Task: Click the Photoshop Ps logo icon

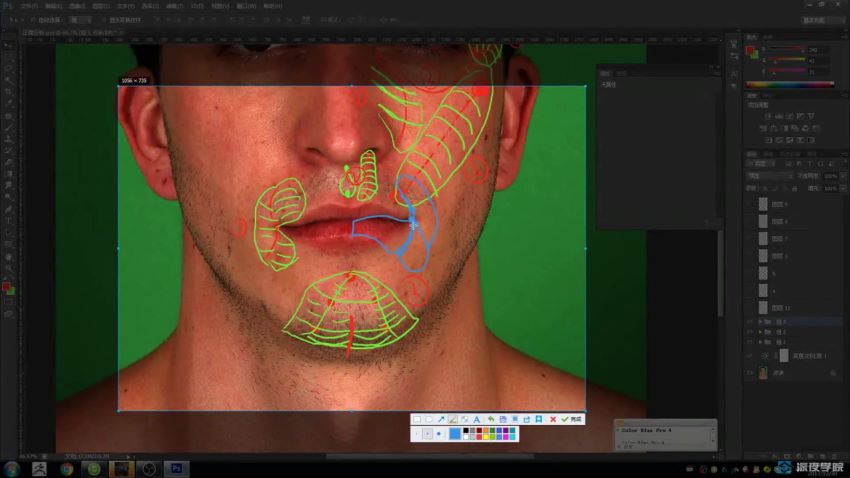Action: point(7,6)
